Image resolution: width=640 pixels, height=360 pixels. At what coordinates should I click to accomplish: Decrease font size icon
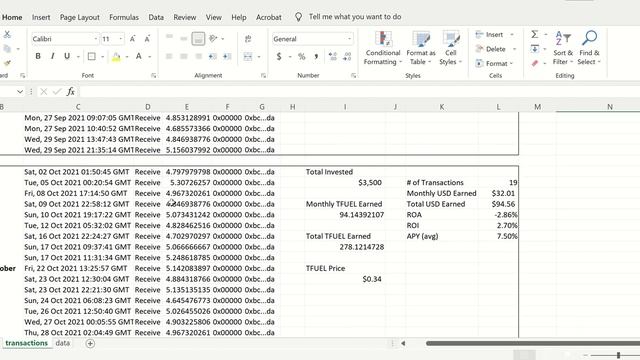click(147, 39)
